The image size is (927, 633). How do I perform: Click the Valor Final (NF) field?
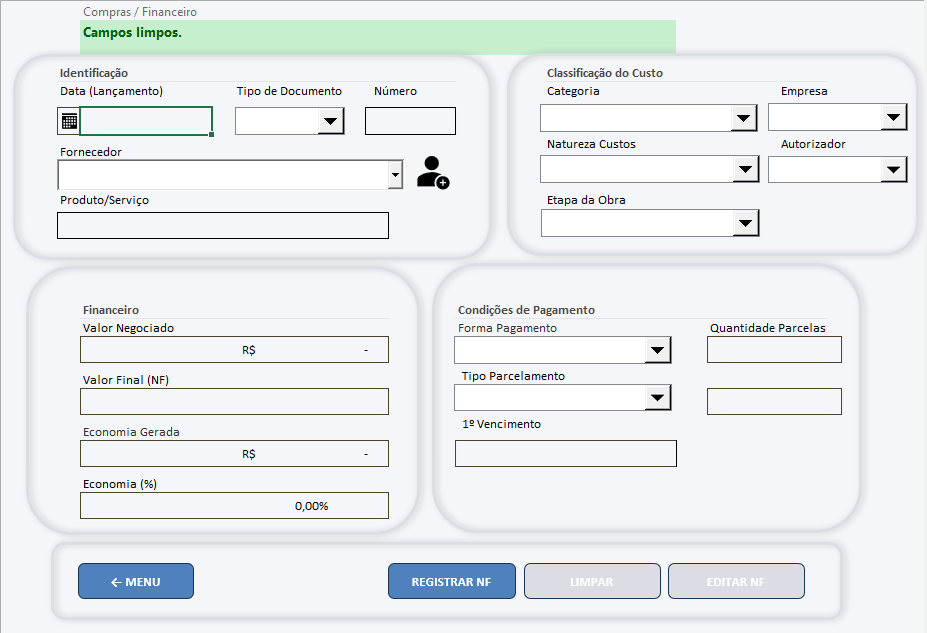pyautogui.click(x=234, y=401)
